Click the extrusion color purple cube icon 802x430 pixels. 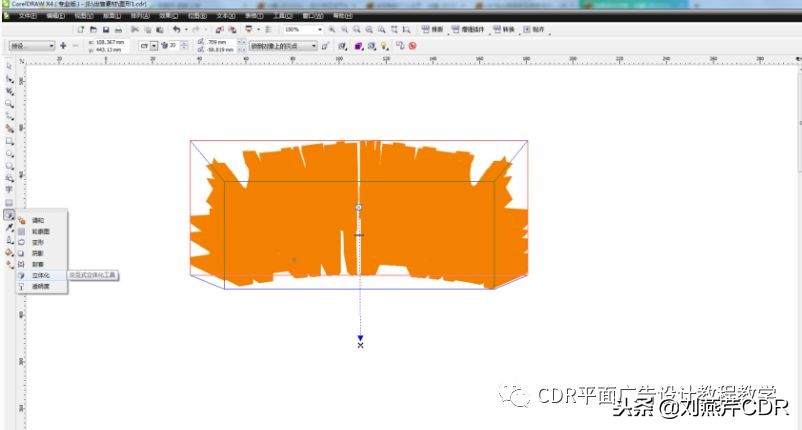[x=359, y=46]
